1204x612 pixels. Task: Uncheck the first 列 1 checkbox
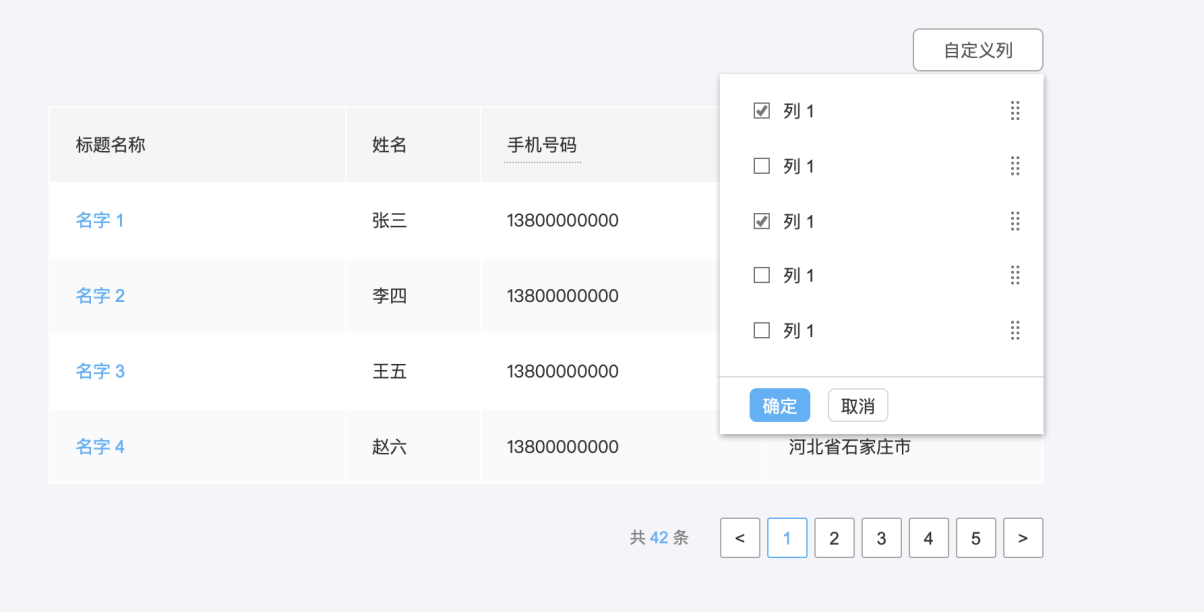[761, 111]
